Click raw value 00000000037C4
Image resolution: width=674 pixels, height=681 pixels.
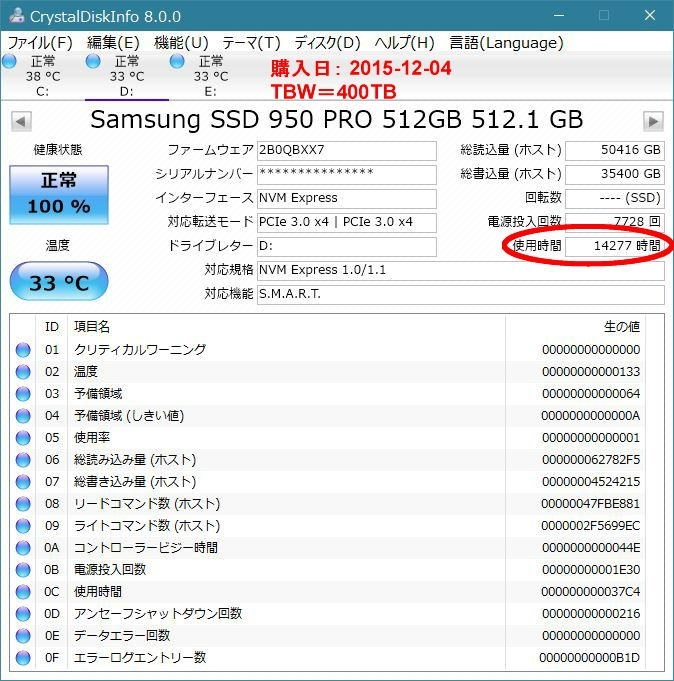coord(591,592)
